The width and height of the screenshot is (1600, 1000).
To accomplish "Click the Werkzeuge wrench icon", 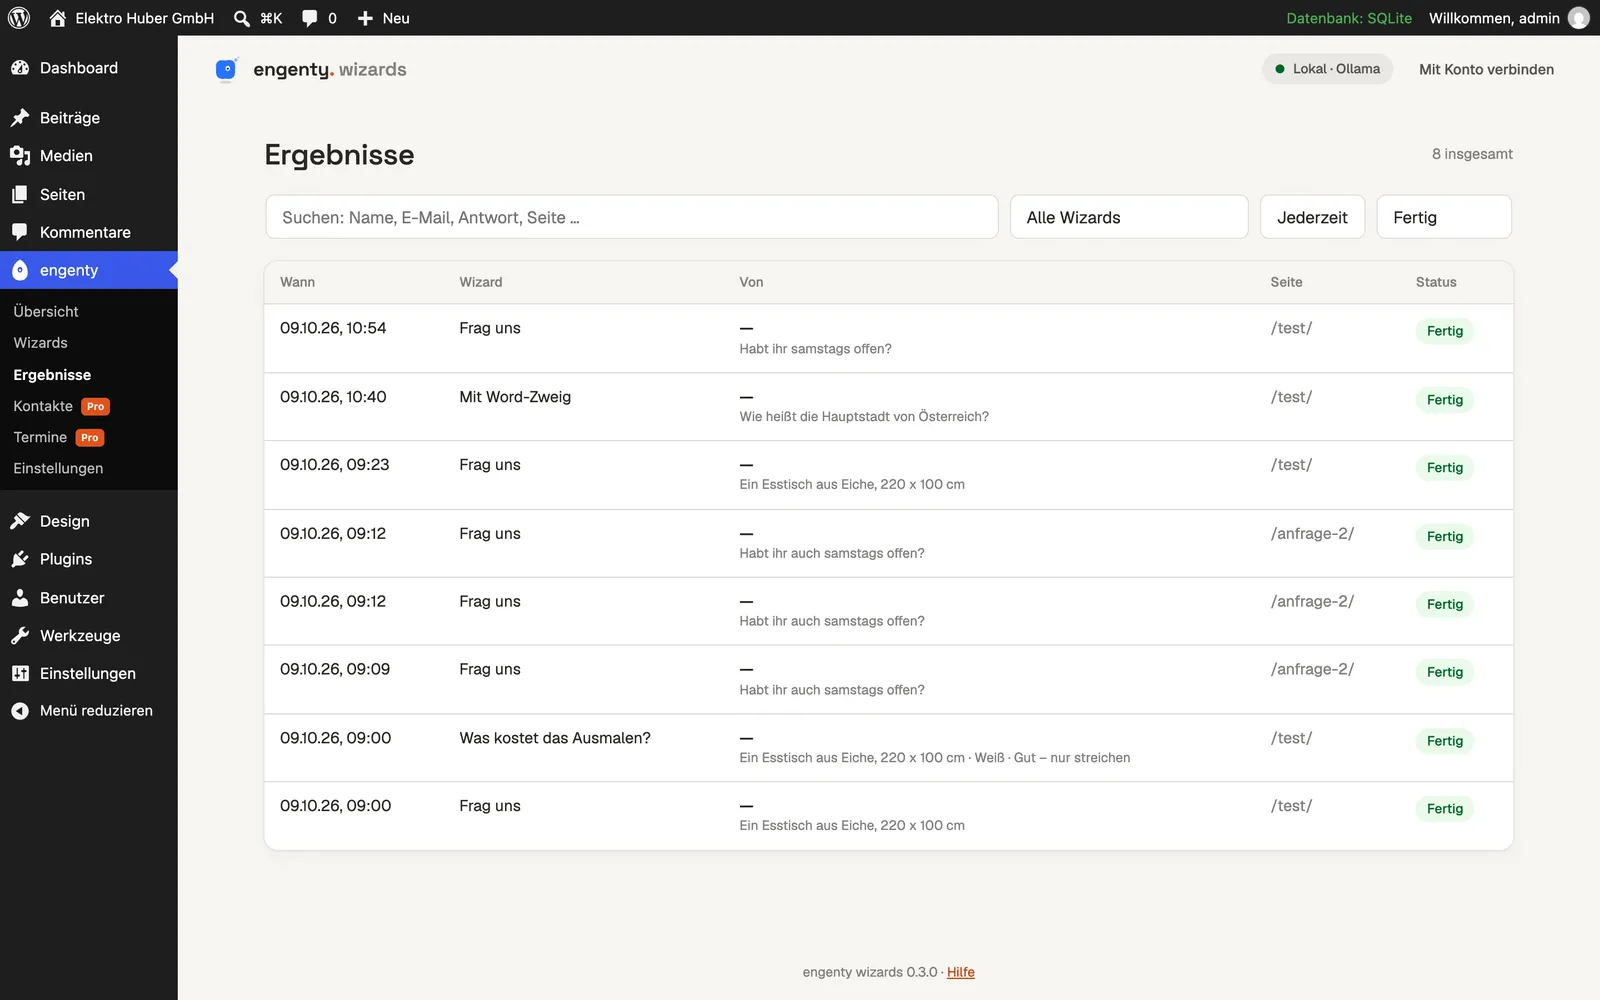I will coord(20,636).
